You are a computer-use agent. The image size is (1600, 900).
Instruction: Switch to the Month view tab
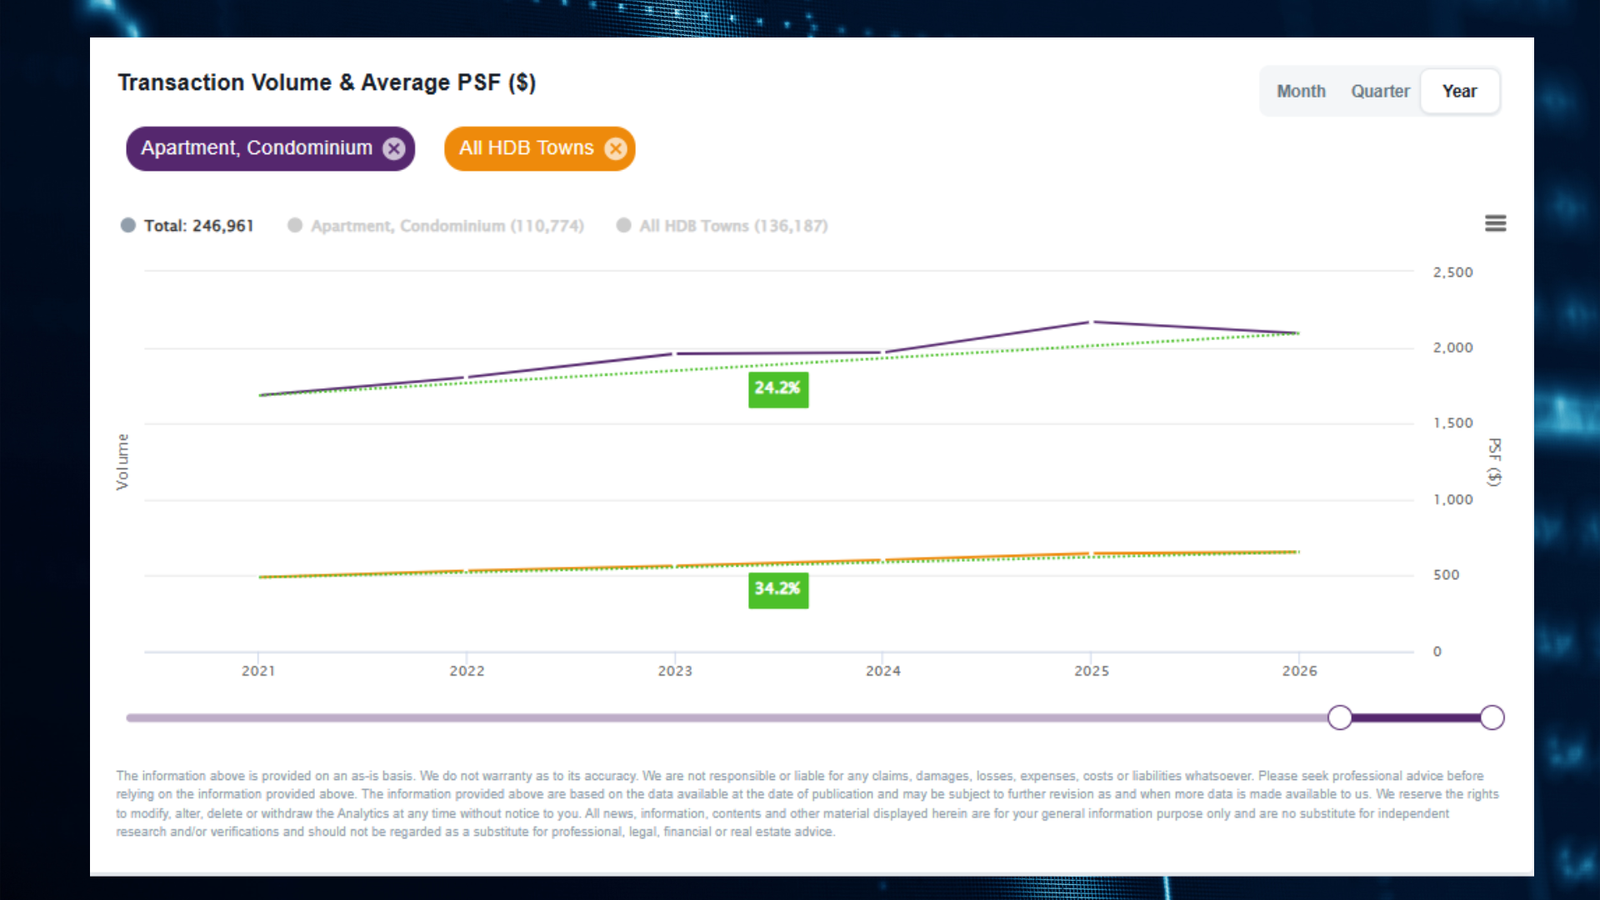tap(1301, 91)
